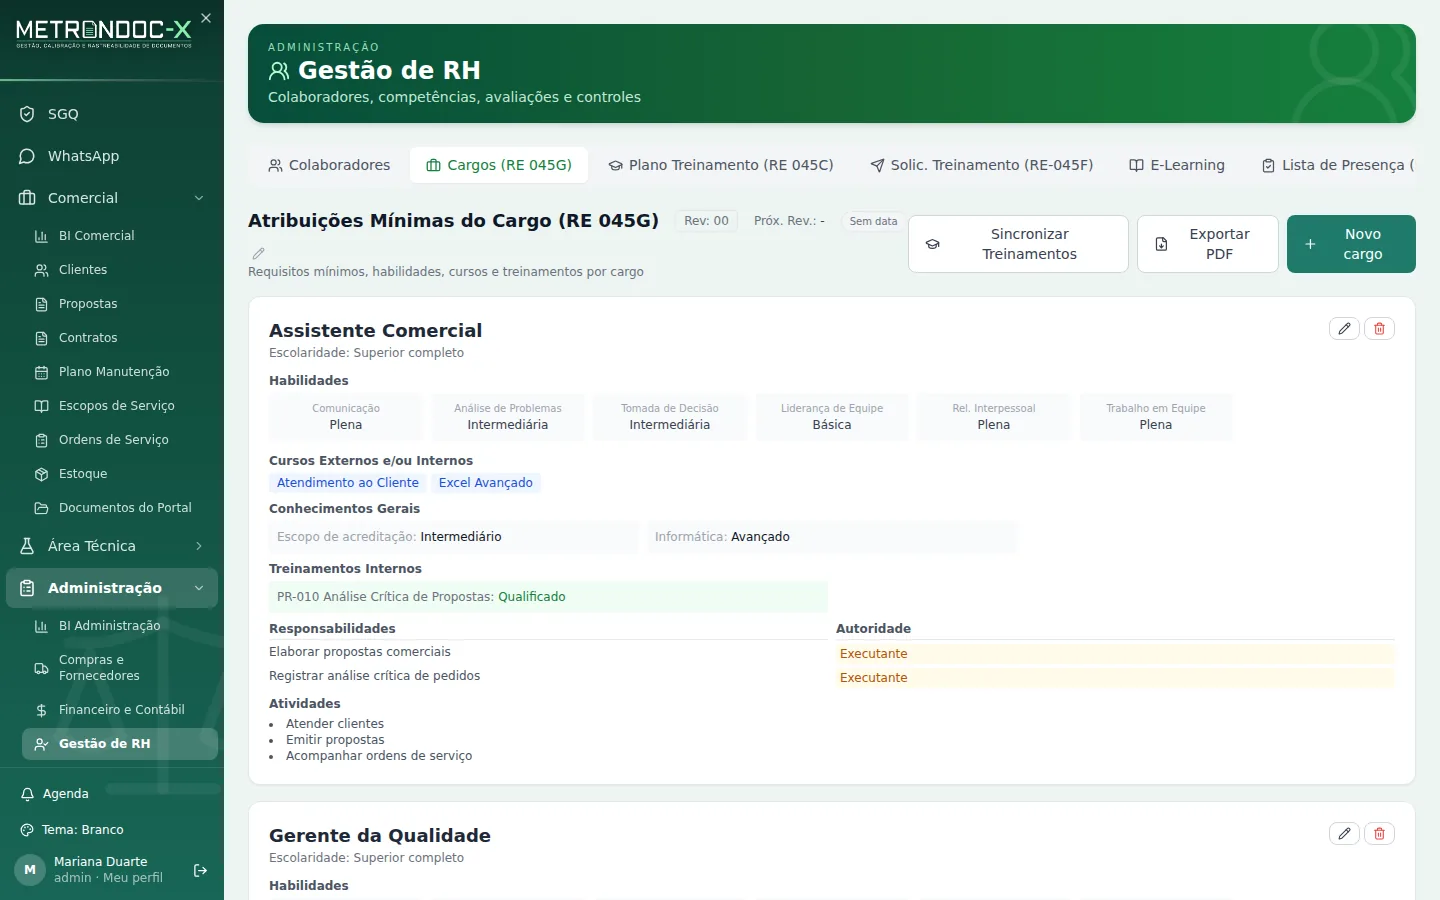Change theme via Tema: Branco
The width and height of the screenshot is (1440, 900).
[x=112, y=830]
